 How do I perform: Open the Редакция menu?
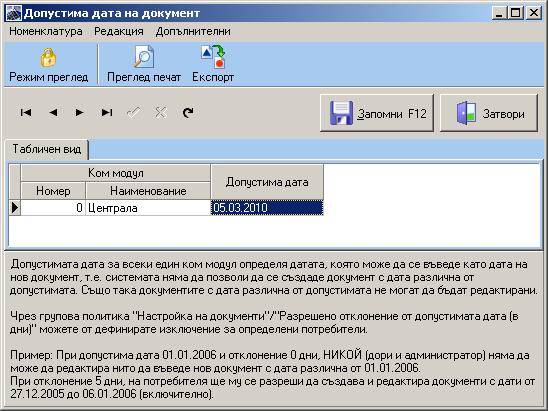pyautogui.click(x=119, y=31)
